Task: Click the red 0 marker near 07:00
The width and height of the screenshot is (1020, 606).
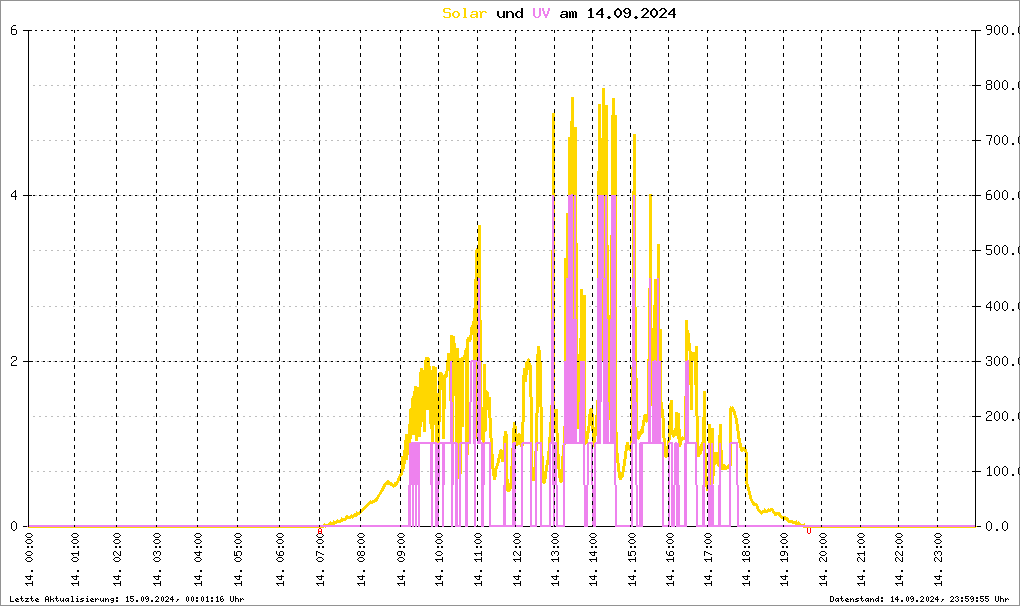Action: tap(320, 531)
